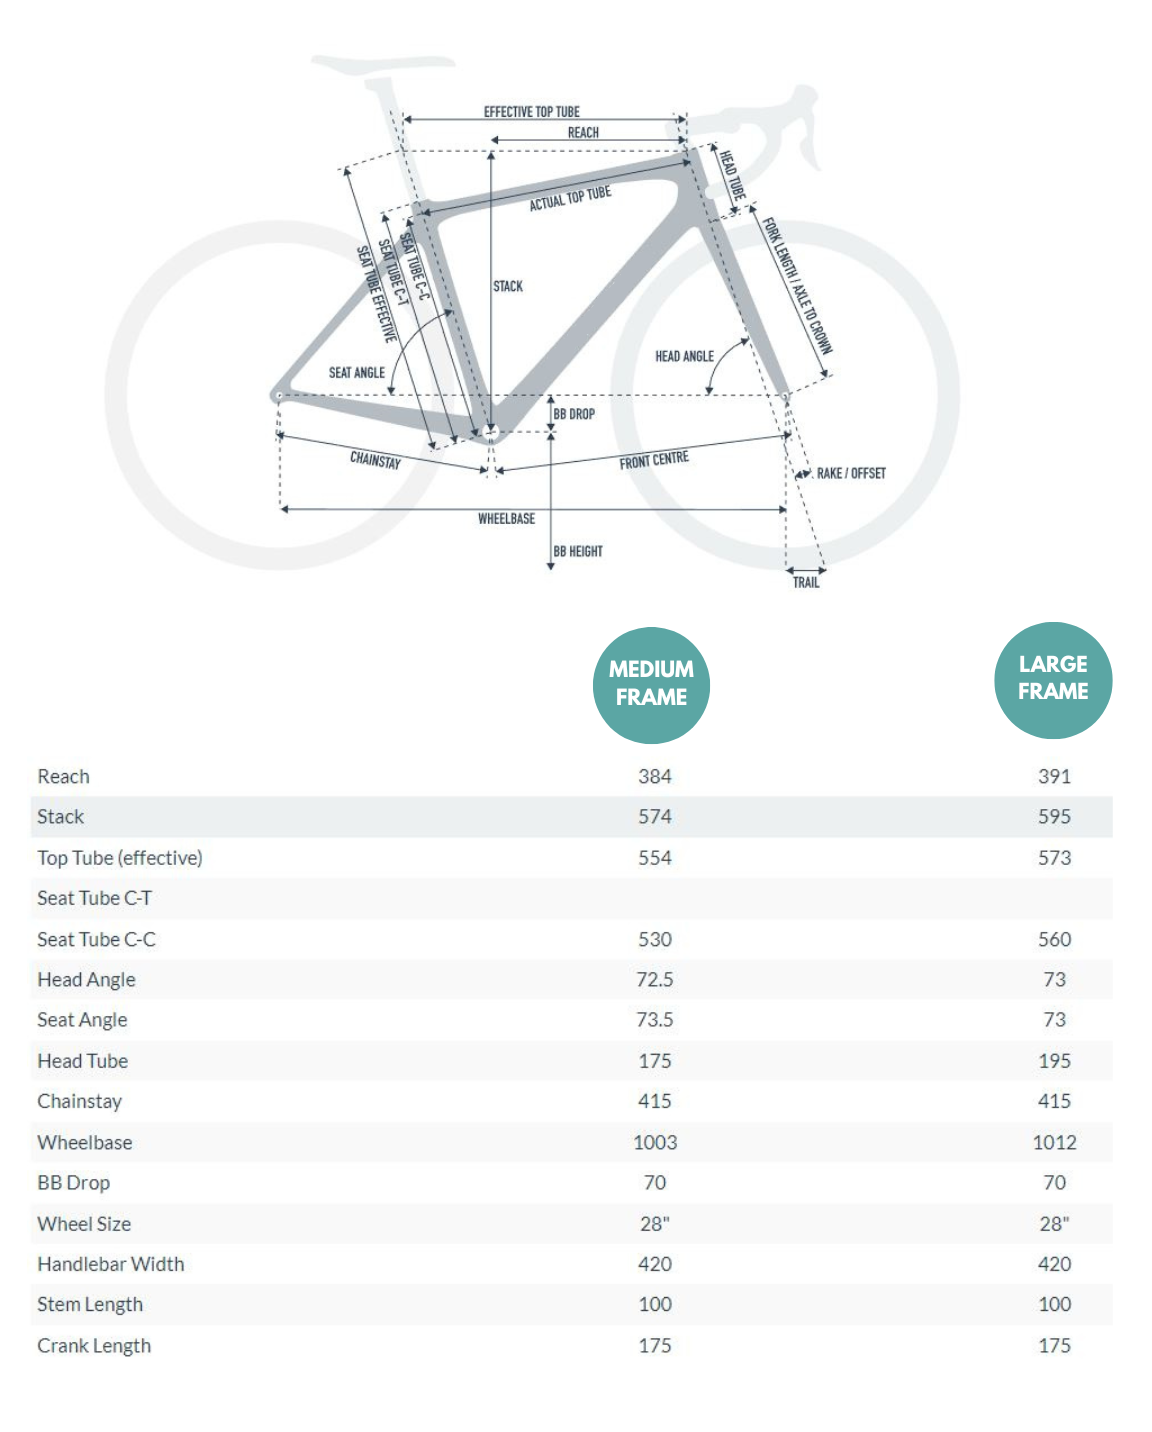Select the Seat Tube C-T table row label
1152x1432 pixels.
click(94, 898)
